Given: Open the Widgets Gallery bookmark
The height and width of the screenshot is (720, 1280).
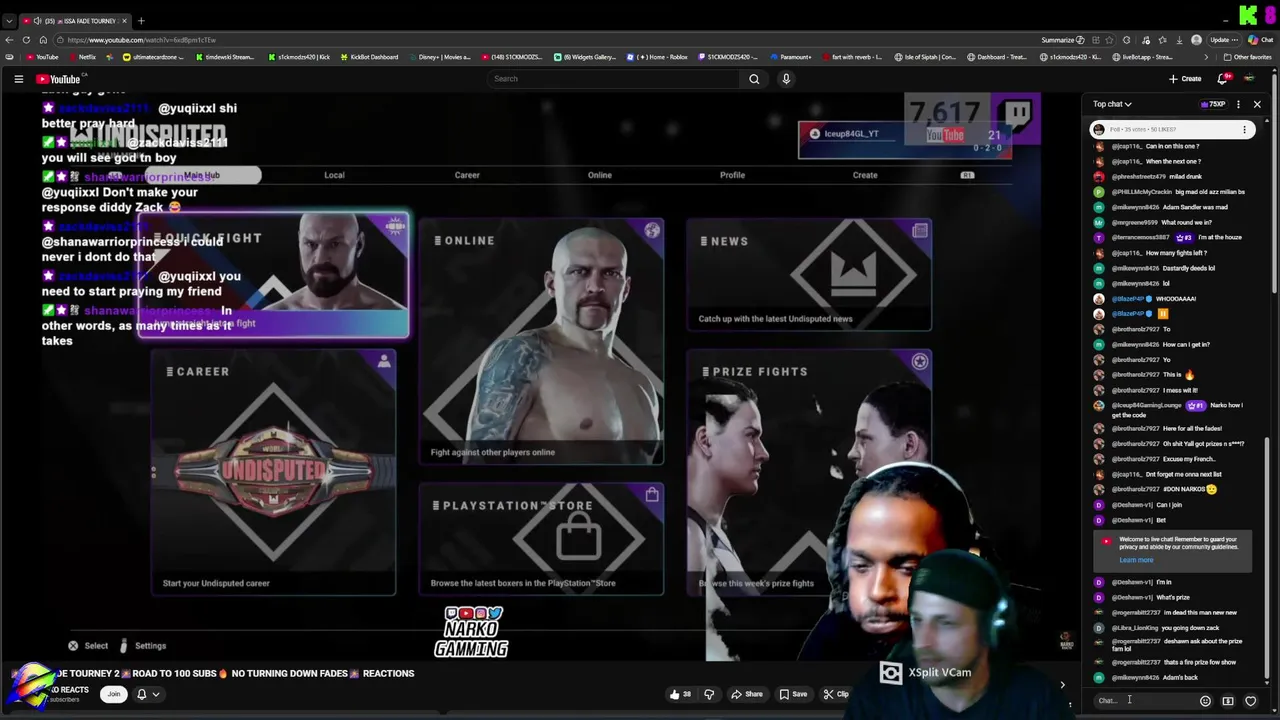Looking at the screenshot, I should (585, 57).
